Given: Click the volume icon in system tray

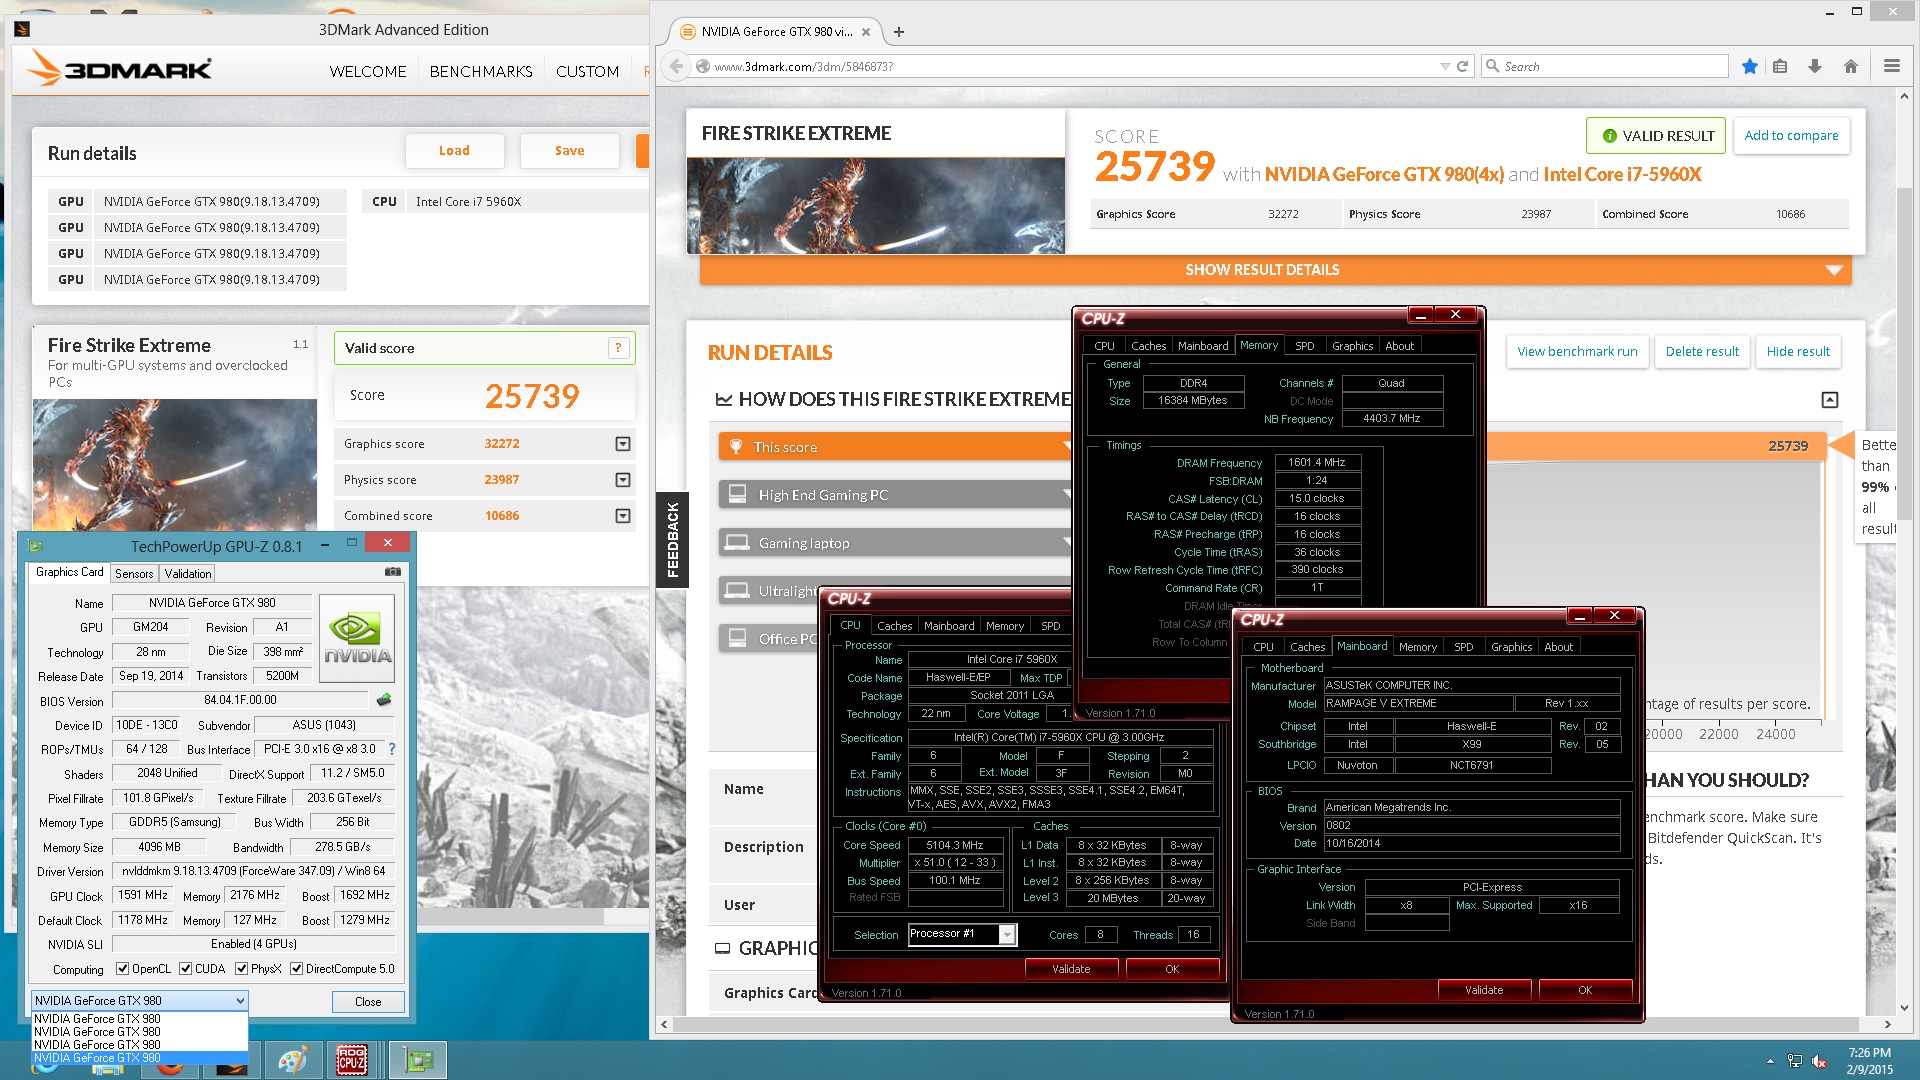Looking at the screenshot, I should [x=1820, y=1061].
